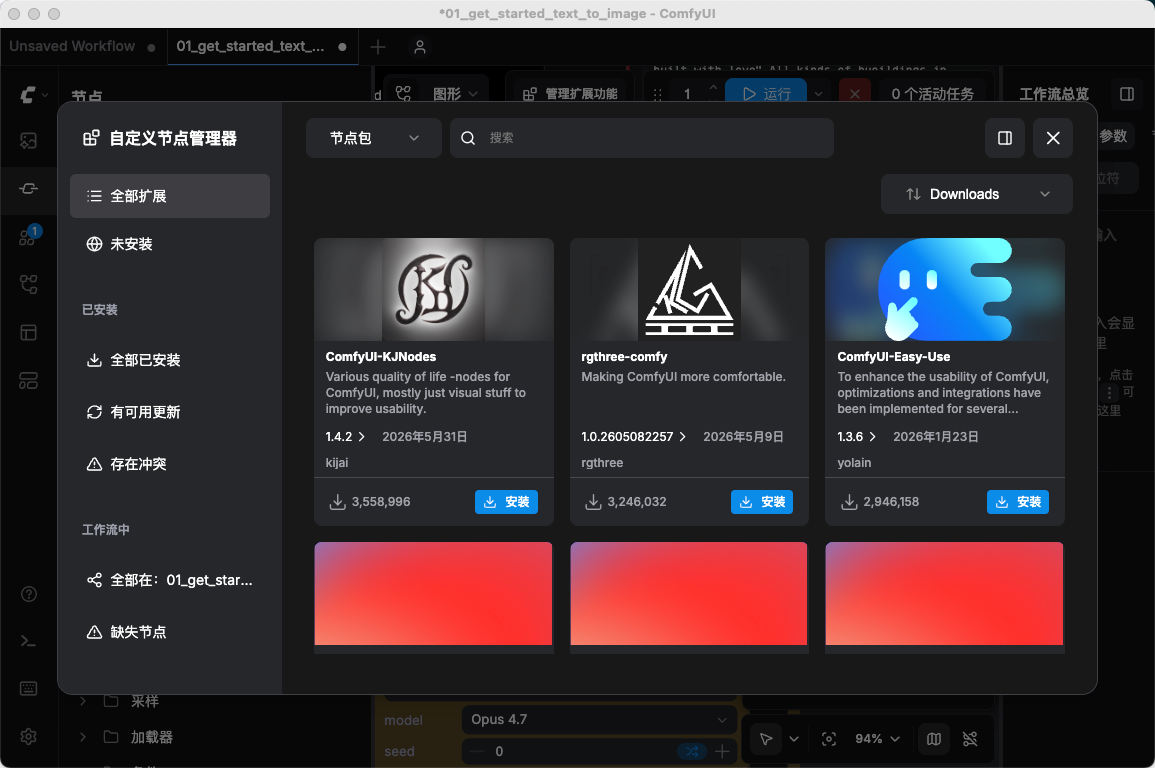Toggle the seed randomize control
This screenshot has height=768, width=1155.
(x=692, y=751)
